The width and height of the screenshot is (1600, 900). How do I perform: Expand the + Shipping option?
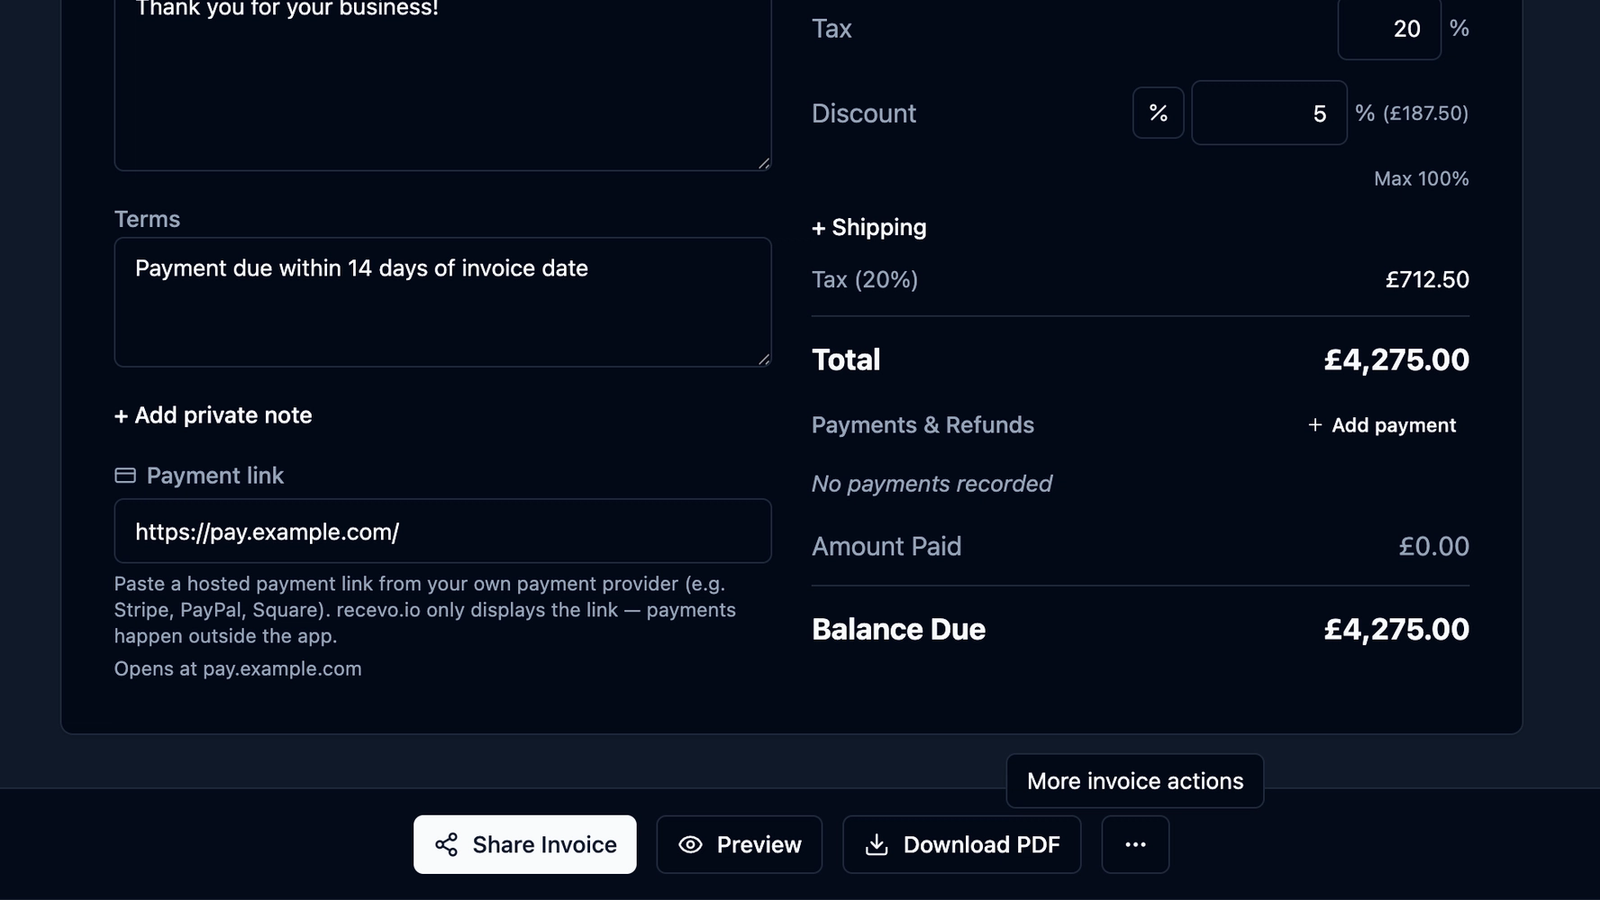coord(869,227)
